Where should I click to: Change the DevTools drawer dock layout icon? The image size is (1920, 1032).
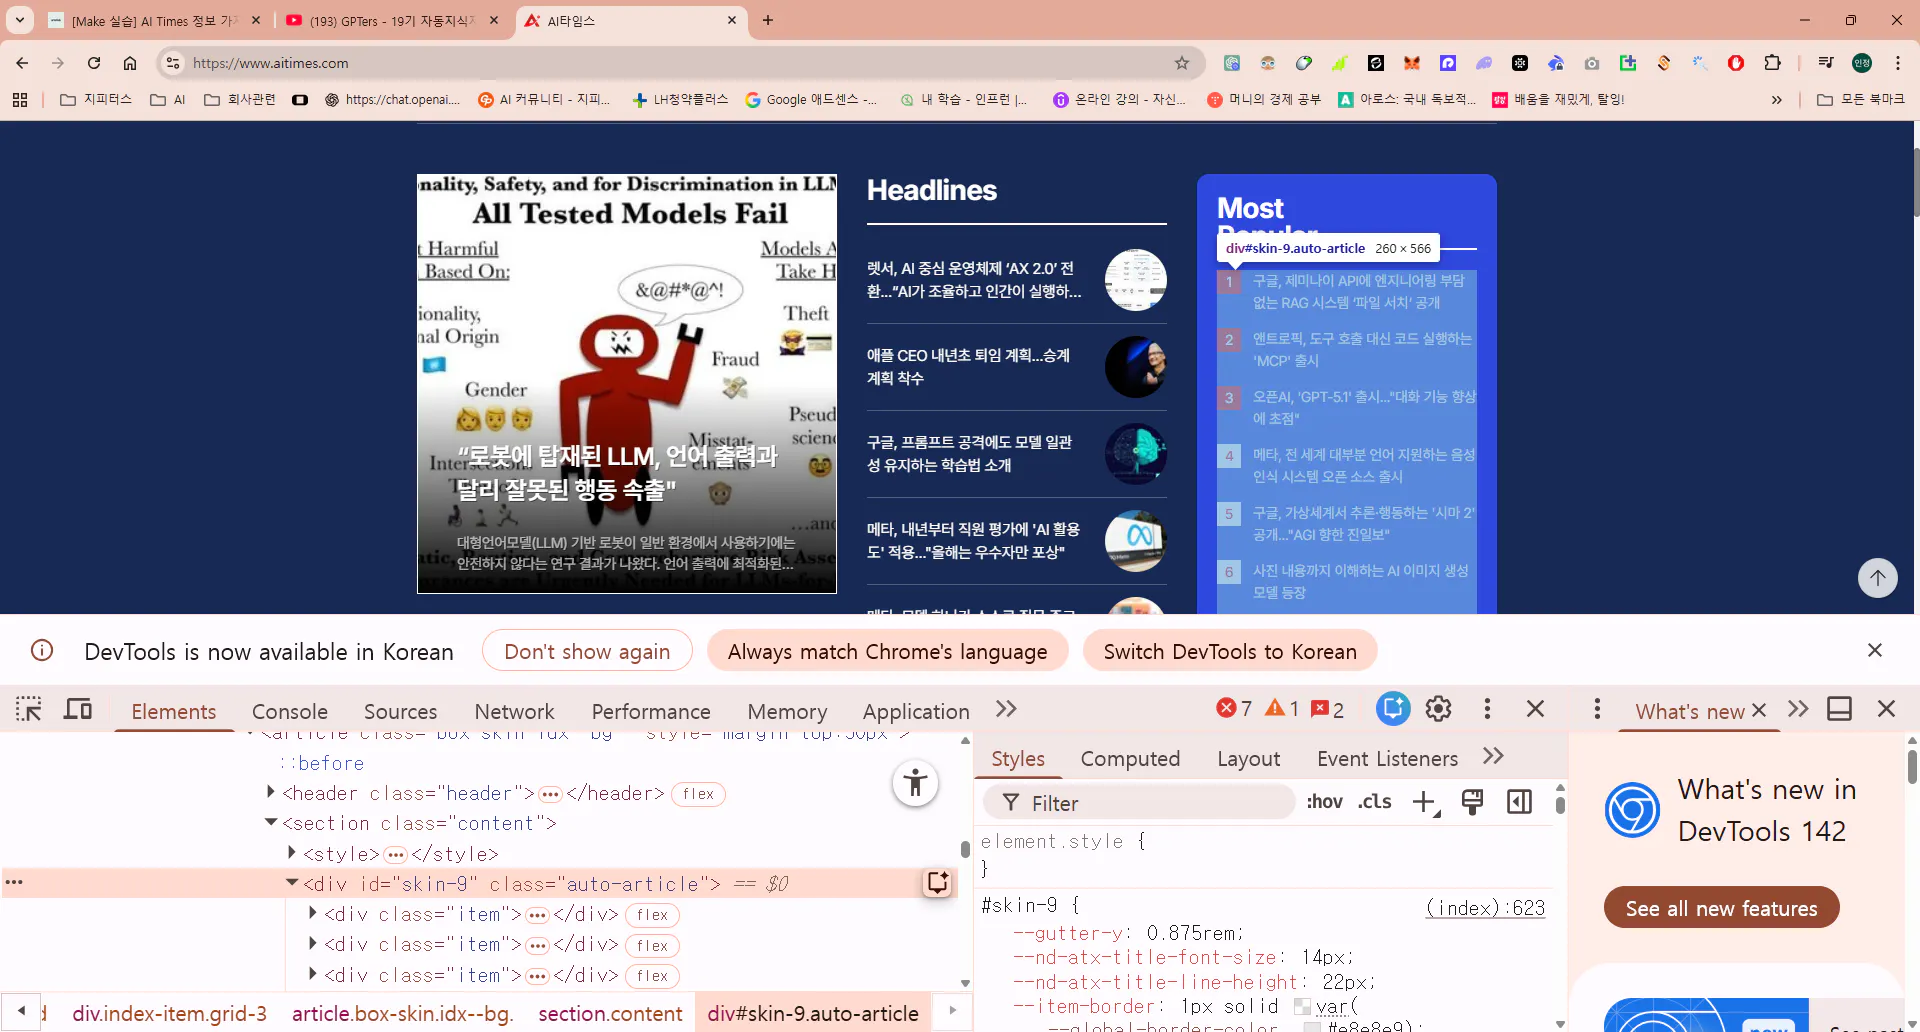click(x=1839, y=709)
